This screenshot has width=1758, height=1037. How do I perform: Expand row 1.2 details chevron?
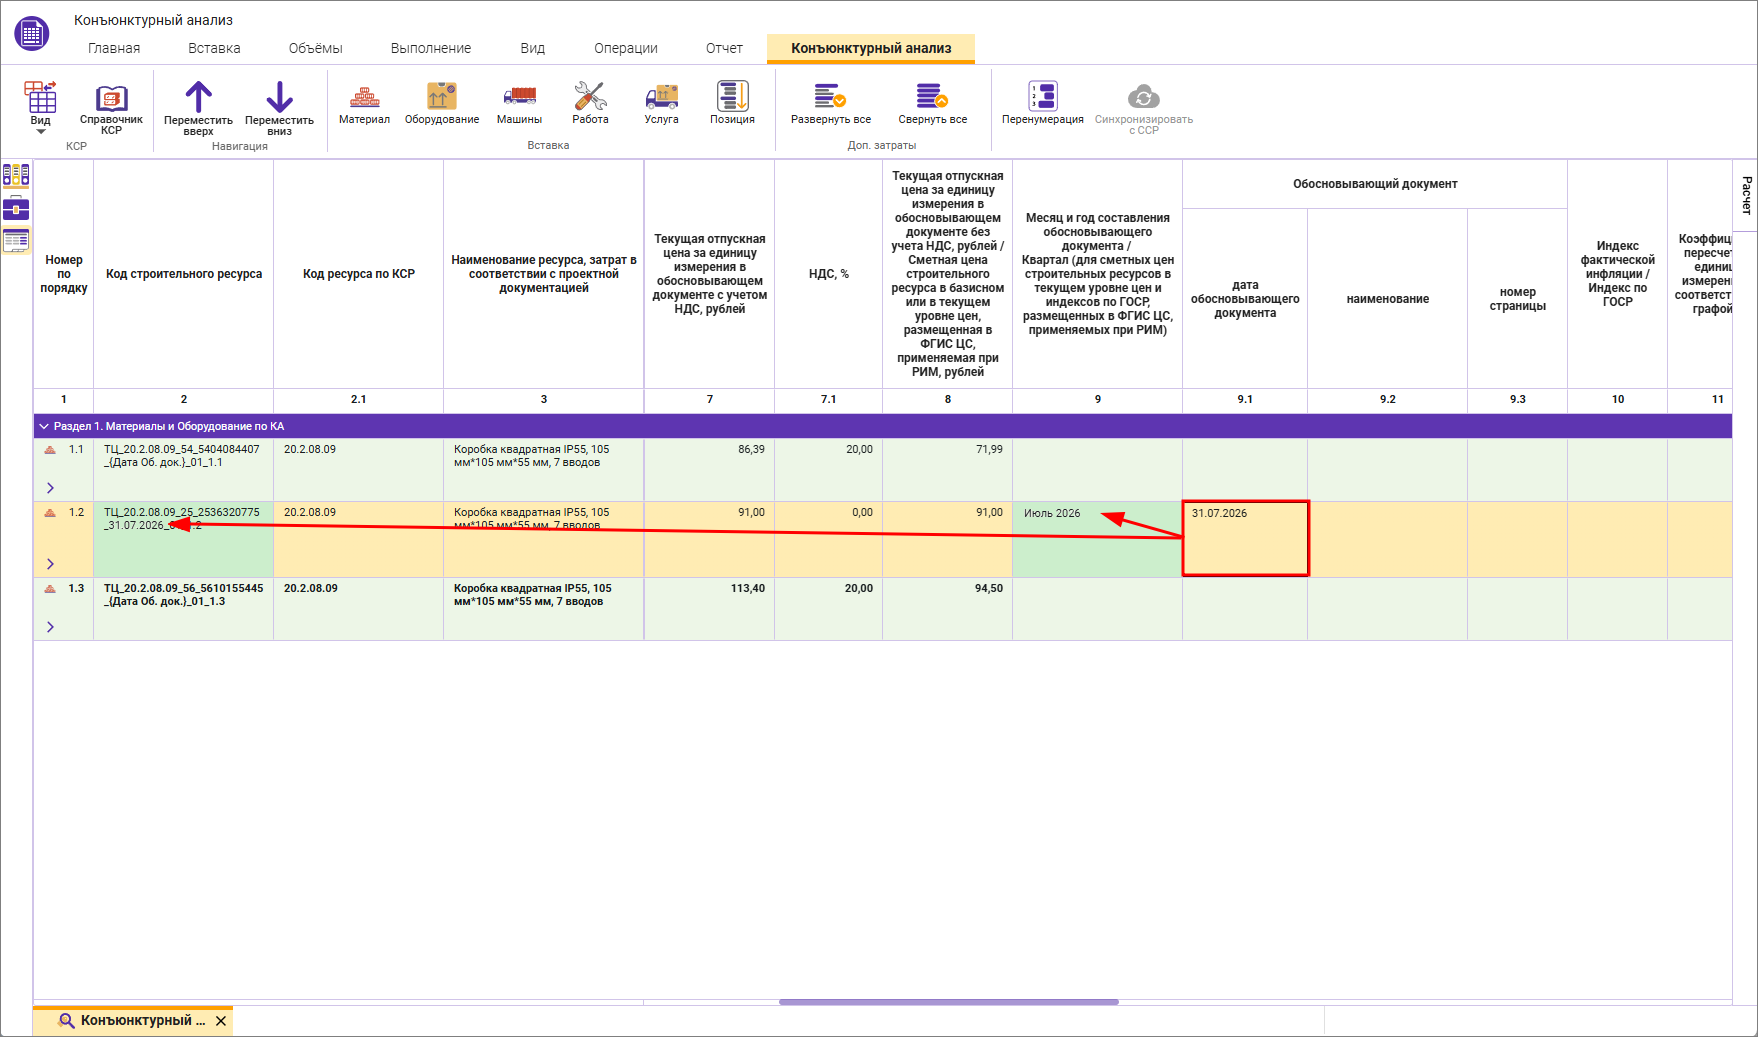tap(50, 564)
